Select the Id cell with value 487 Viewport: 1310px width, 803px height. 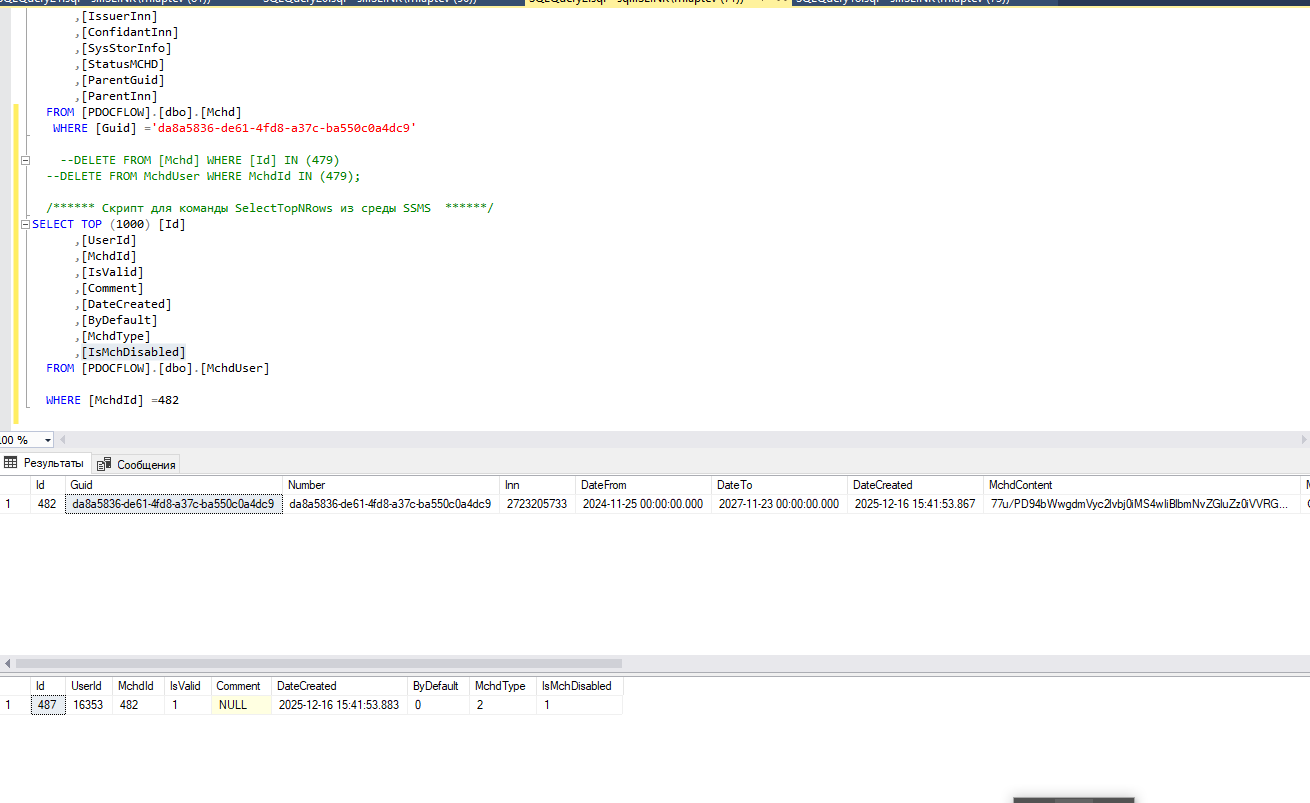click(x=47, y=705)
